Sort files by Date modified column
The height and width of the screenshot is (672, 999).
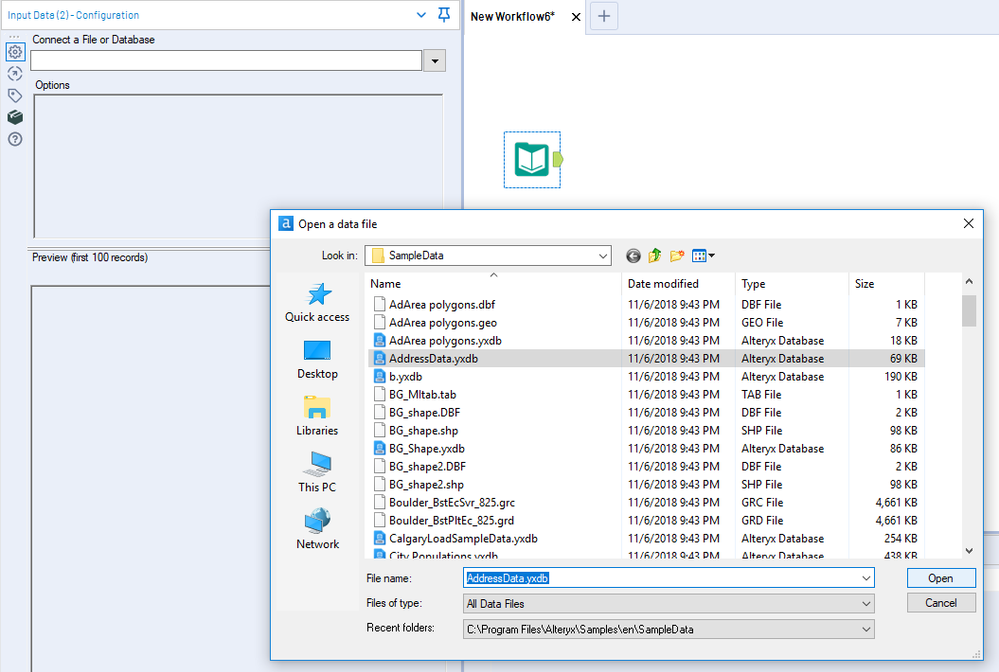[x=678, y=284]
